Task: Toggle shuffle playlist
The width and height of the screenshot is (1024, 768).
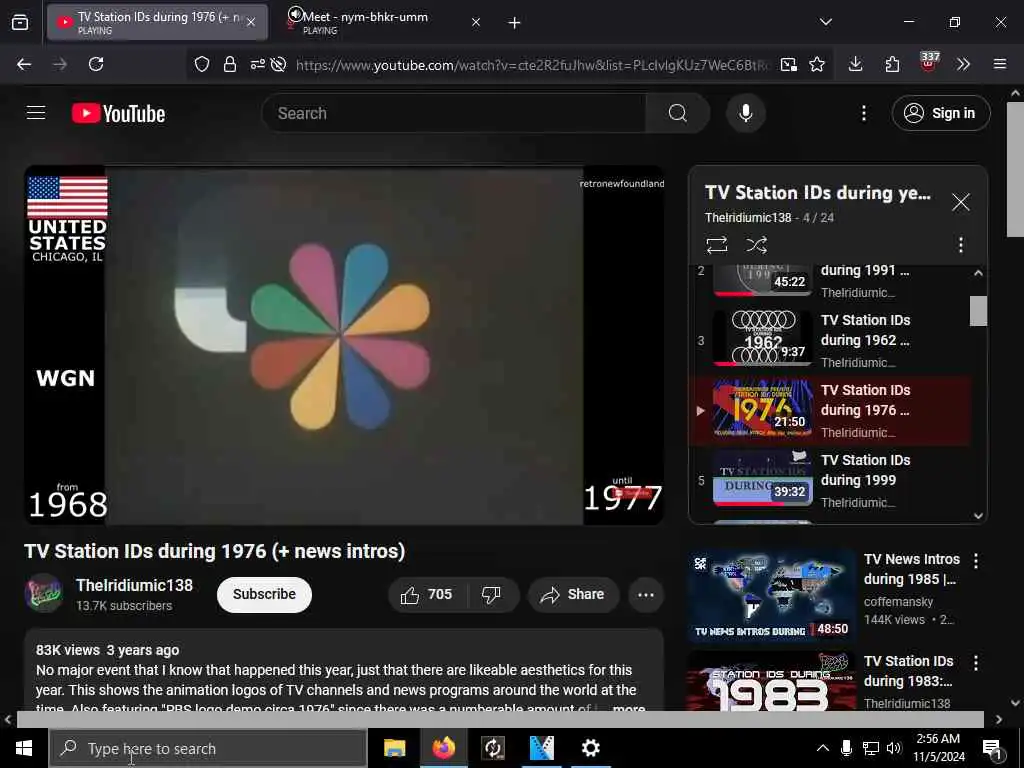Action: [x=756, y=245]
